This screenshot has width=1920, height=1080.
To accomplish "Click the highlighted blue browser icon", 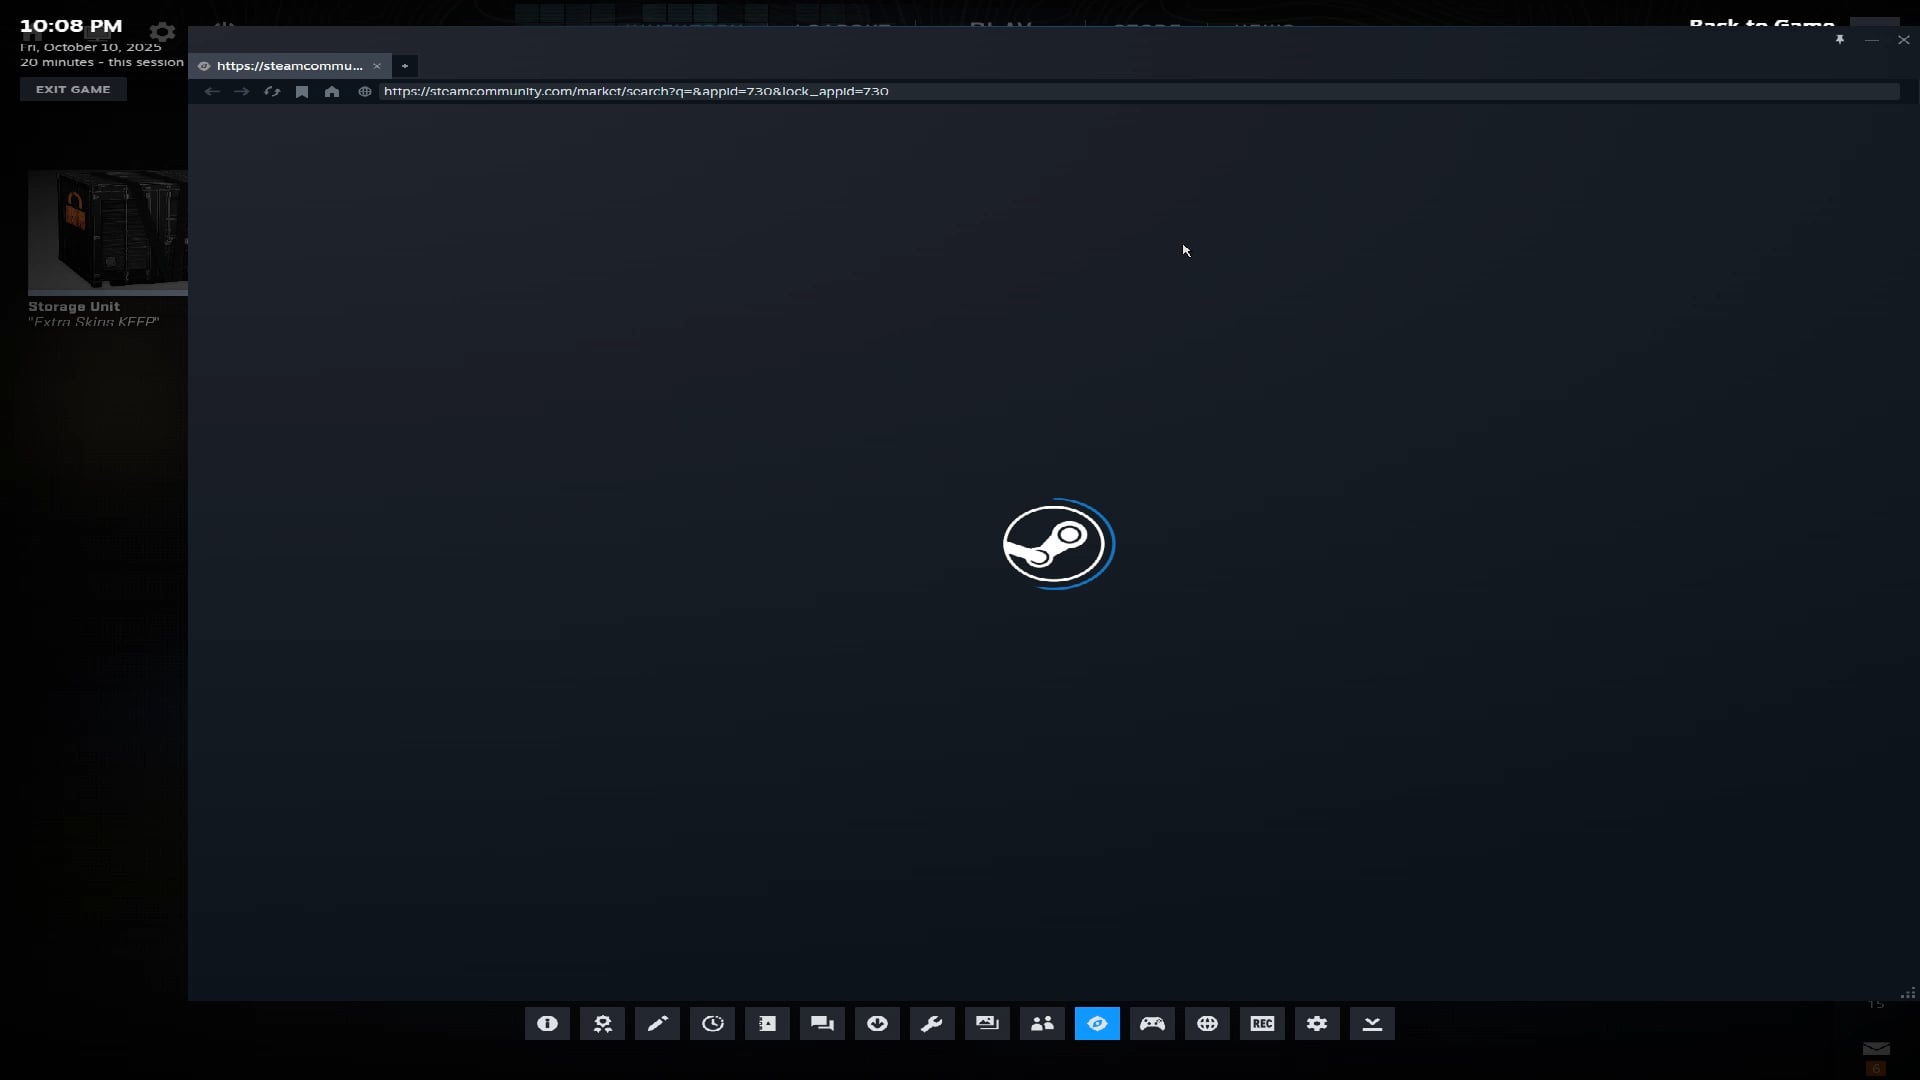I will click(1097, 1023).
